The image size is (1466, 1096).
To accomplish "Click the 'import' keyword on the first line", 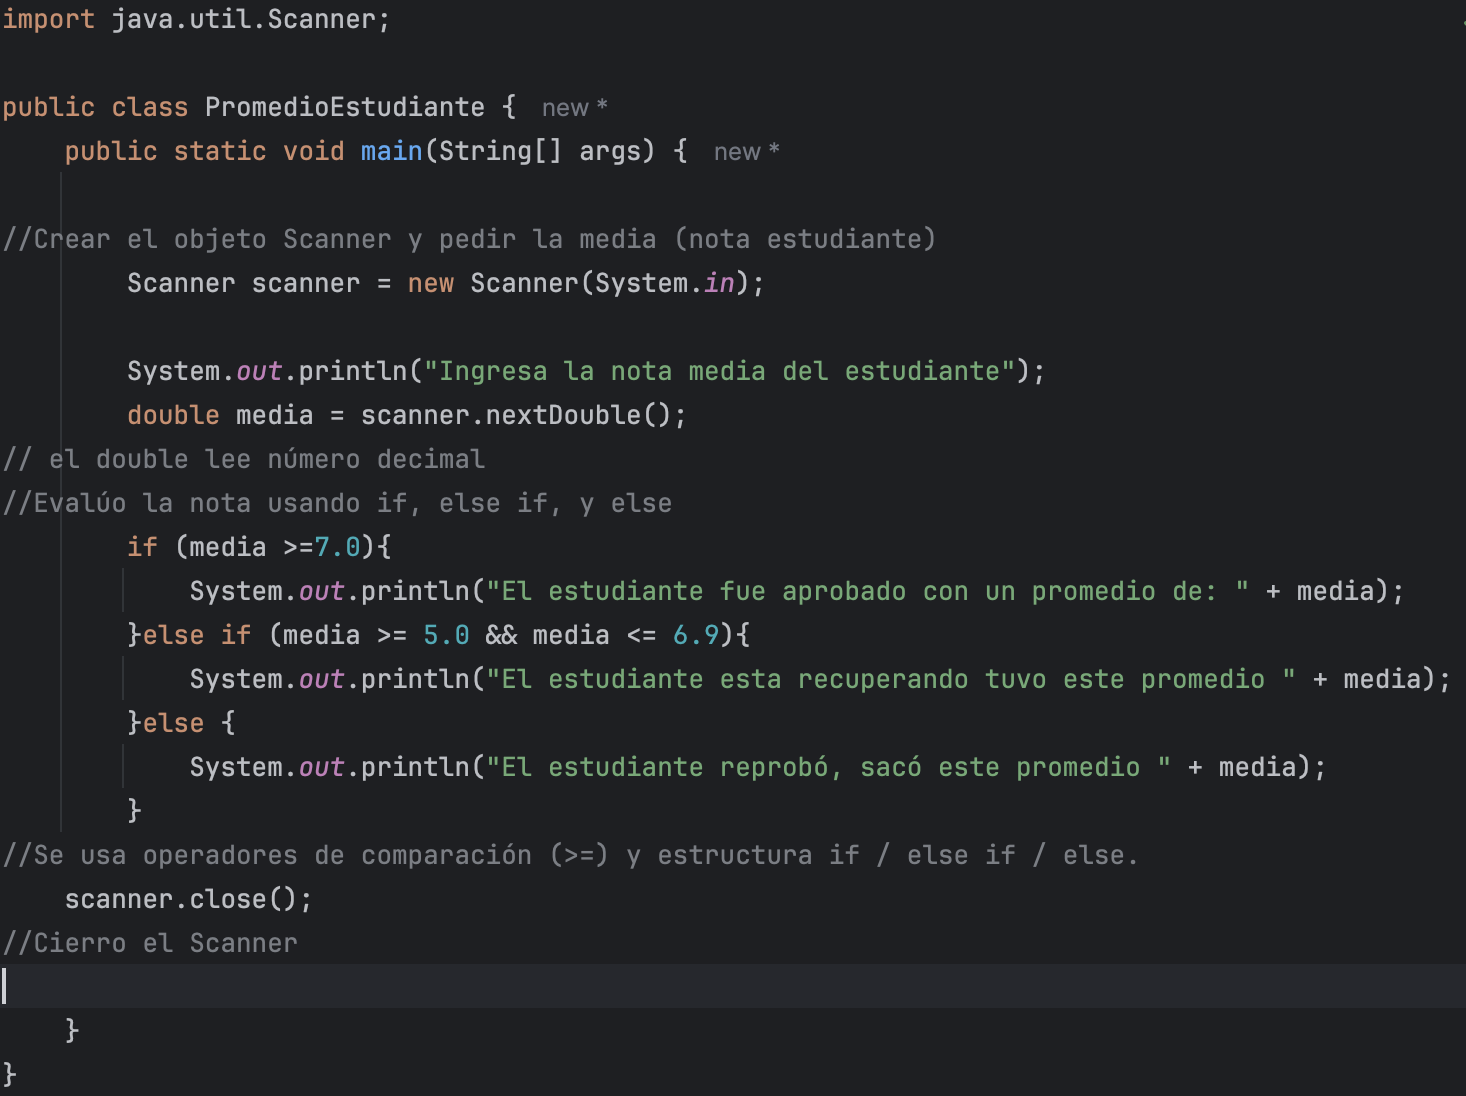I will point(48,19).
